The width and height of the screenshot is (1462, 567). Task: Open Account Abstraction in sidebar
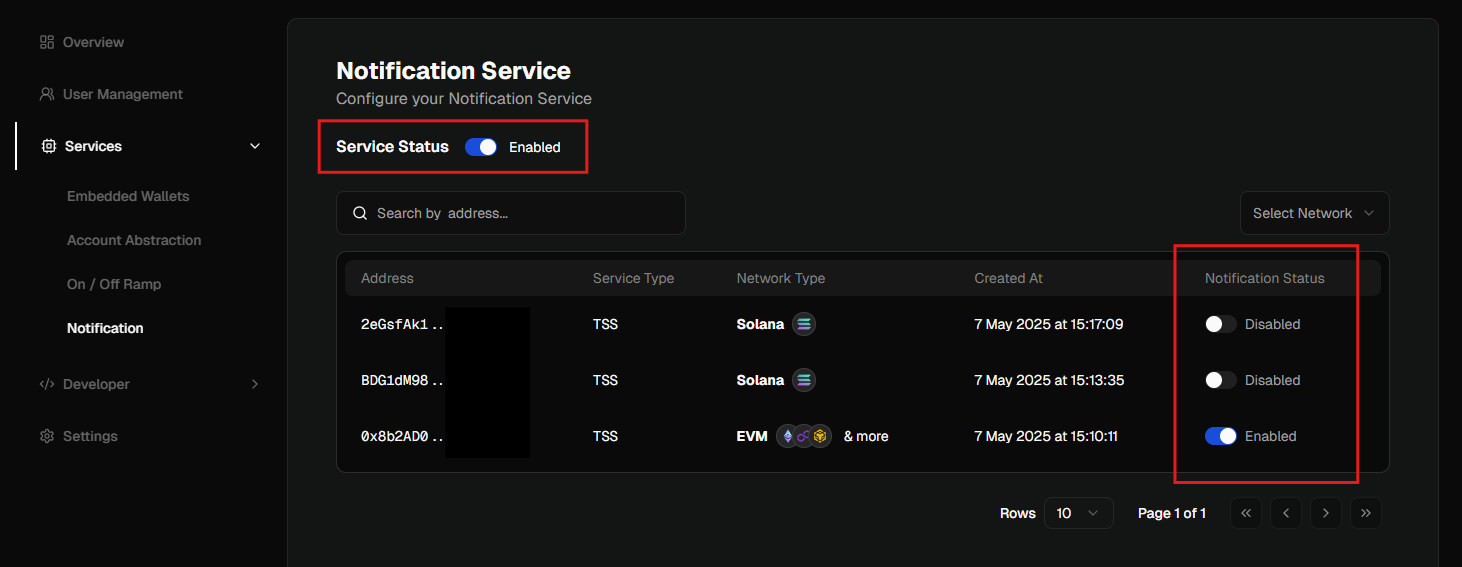tap(134, 240)
